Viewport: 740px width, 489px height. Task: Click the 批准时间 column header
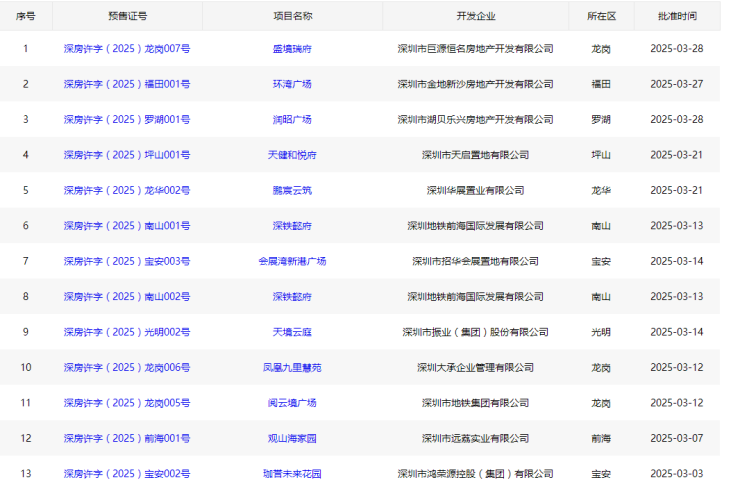tap(677, 16)
